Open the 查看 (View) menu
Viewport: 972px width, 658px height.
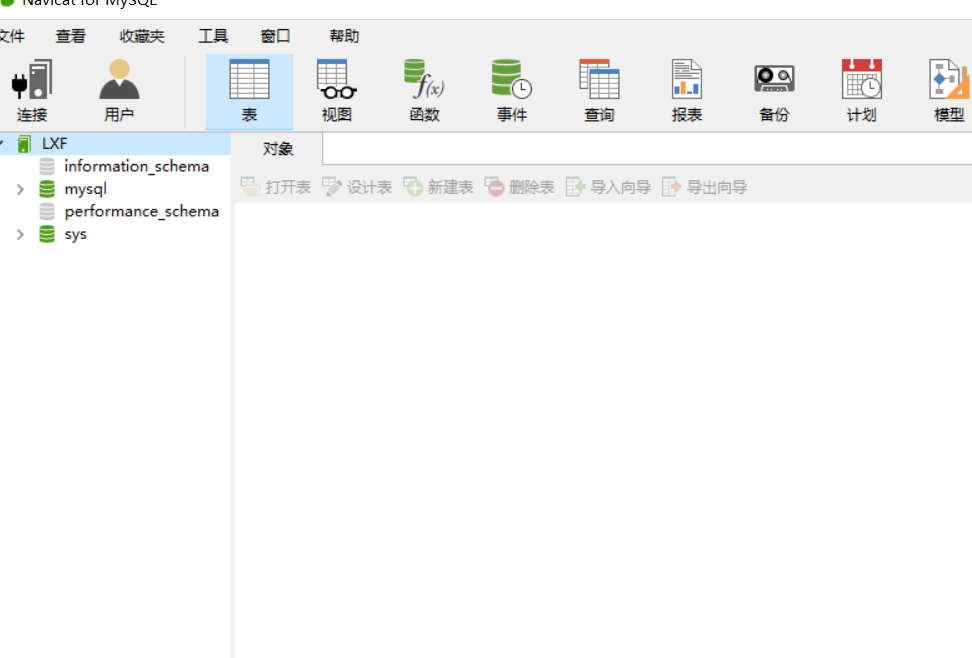coord(70,36)
